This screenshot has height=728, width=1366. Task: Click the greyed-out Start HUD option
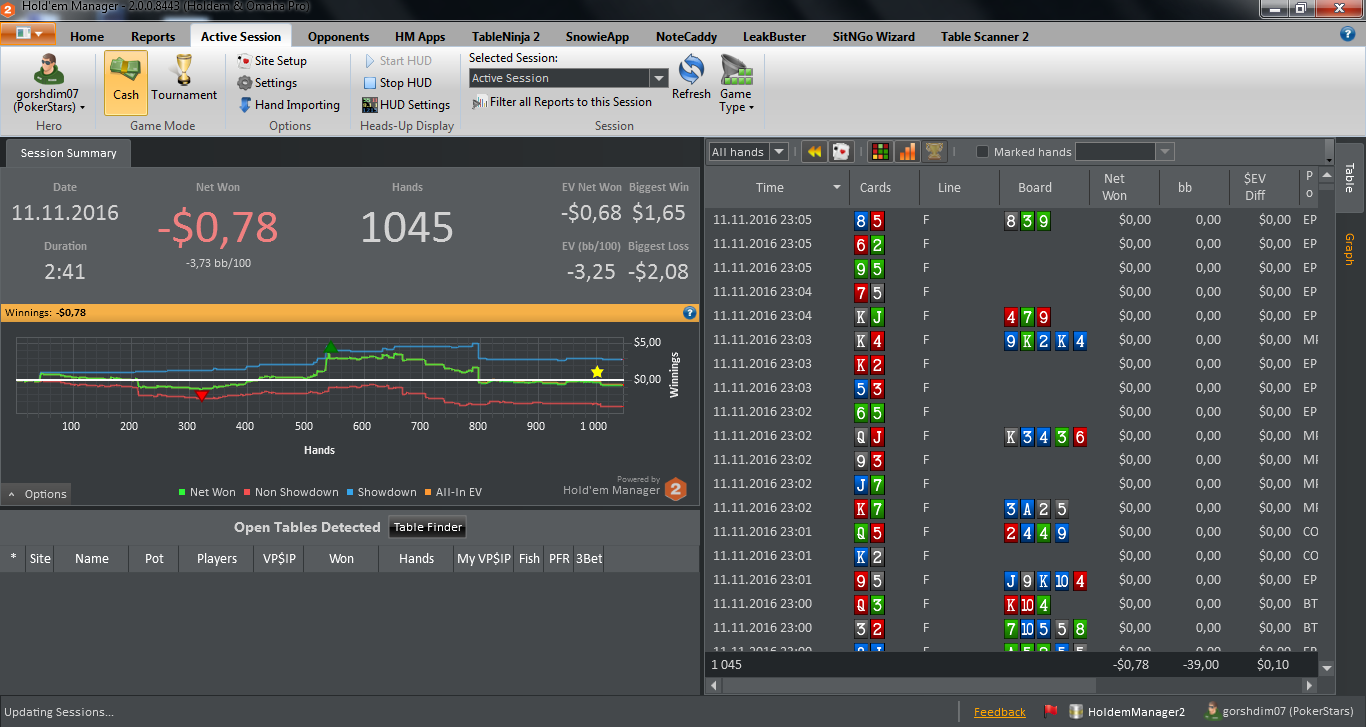coord(397,61)
